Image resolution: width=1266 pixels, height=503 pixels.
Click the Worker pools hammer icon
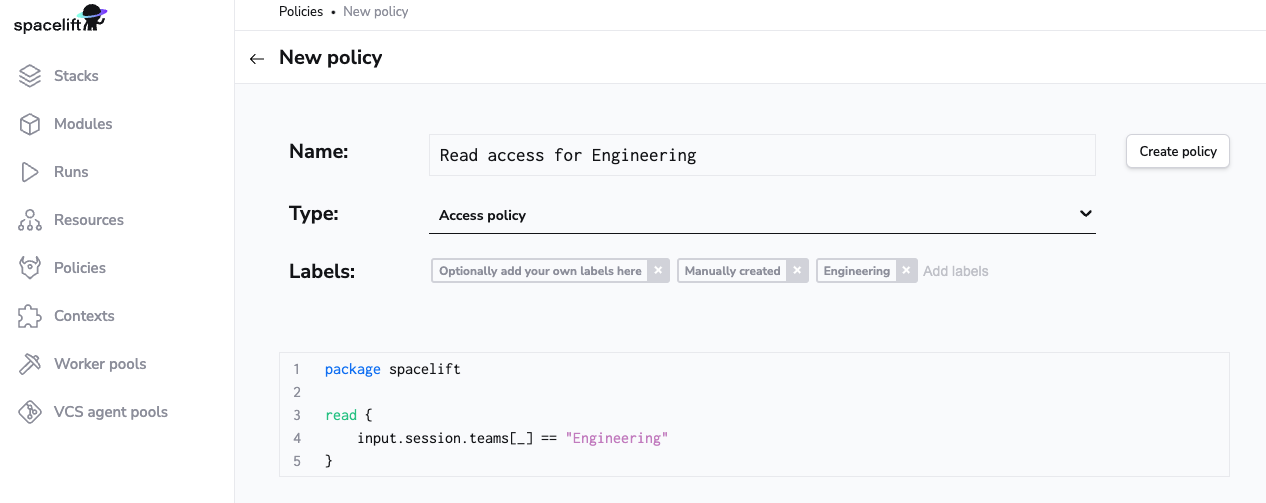[x=30, y=364]
